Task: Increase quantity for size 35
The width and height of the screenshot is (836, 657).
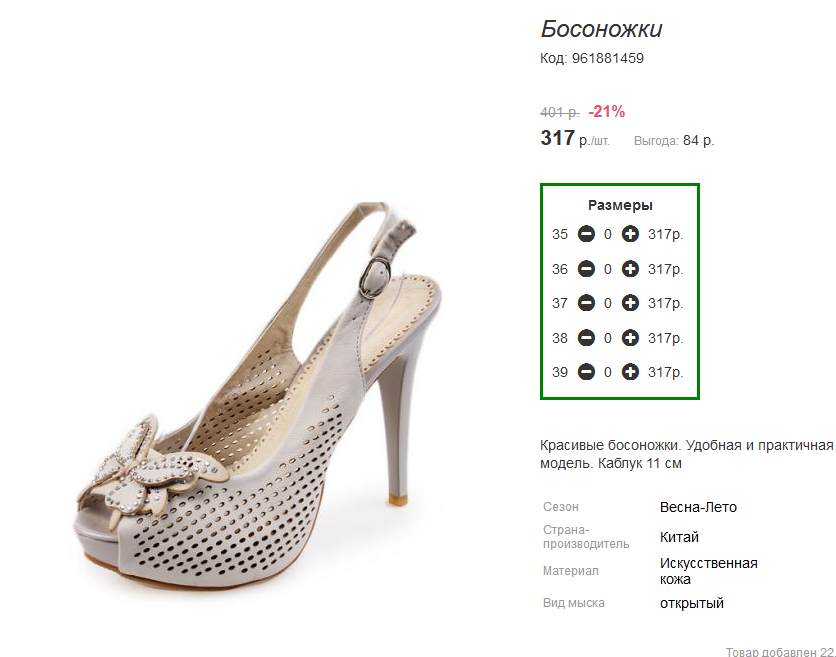Action: point(630,234)
